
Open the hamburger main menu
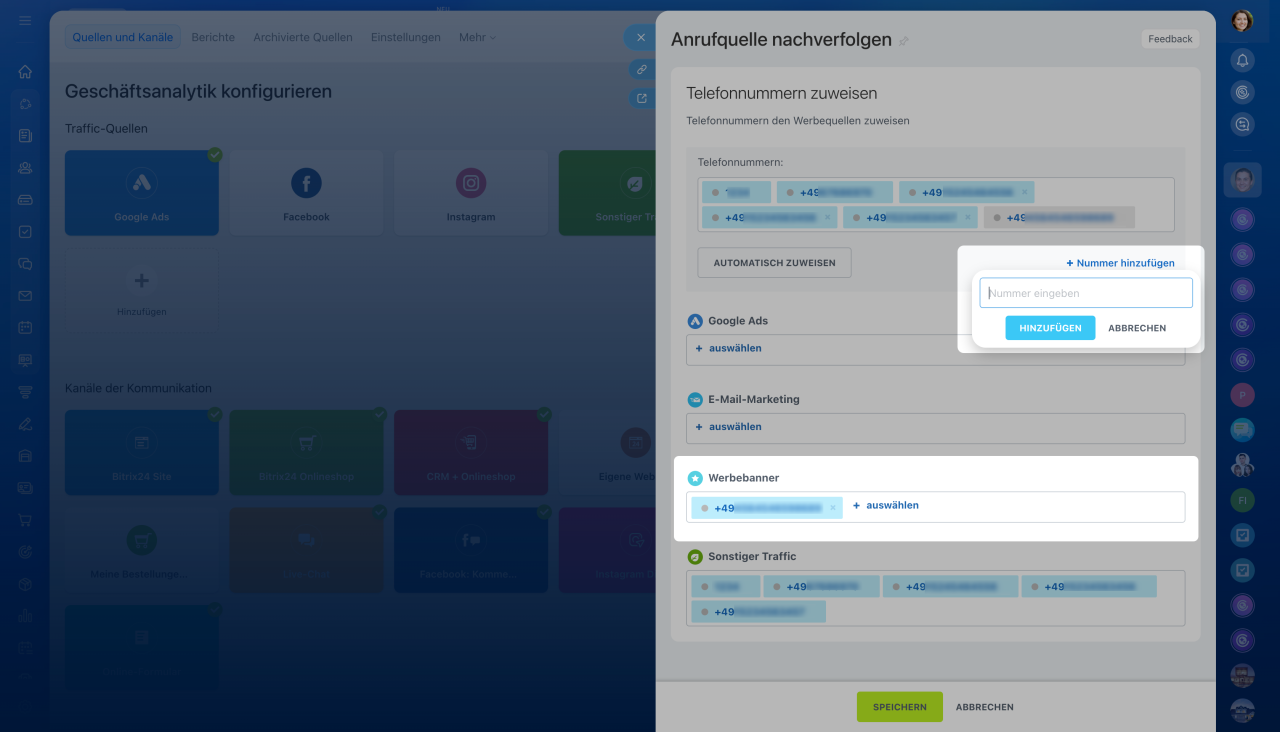(x=25, y=21)
